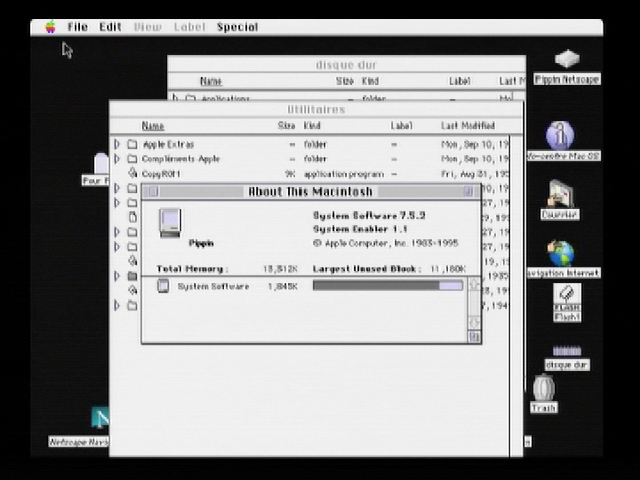This screenshot has width=640, height=480.
Task: Click the Apple Extras folder icon
Action: pyautogui.click(x=132, y=144)
